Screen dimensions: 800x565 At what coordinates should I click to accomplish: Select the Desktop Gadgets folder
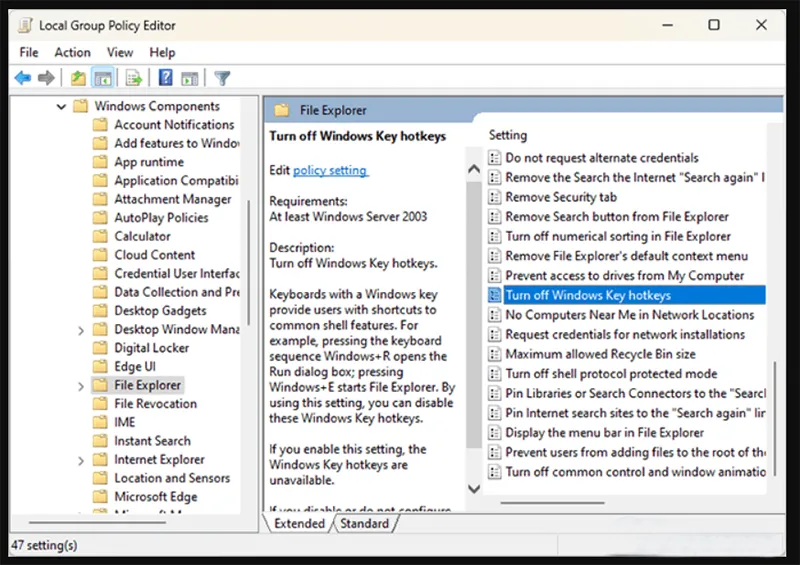pyautogui.click(x=160, y=310)
